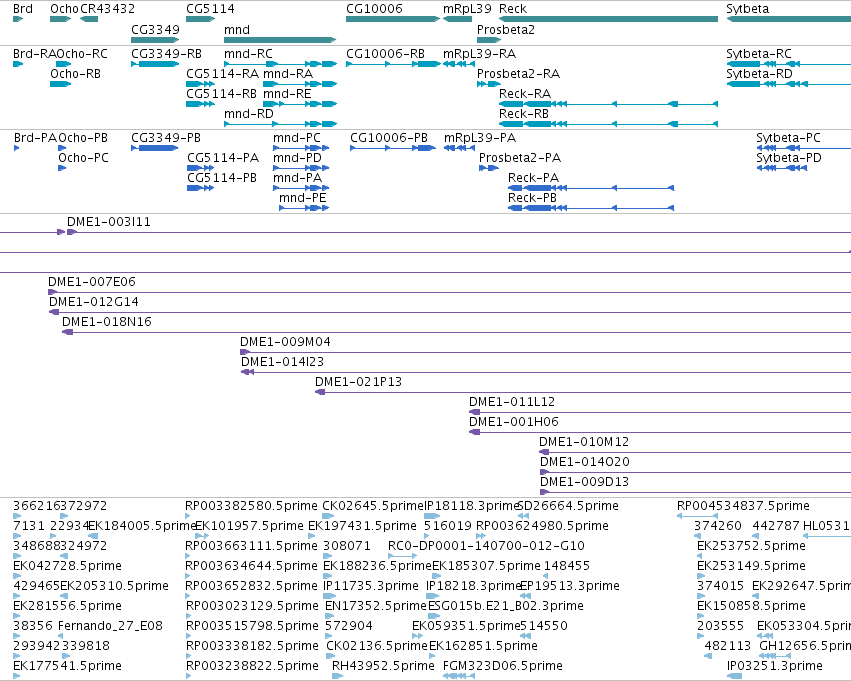Click protein CG3349-PB label
851x681 pixels.
point(166,138)
